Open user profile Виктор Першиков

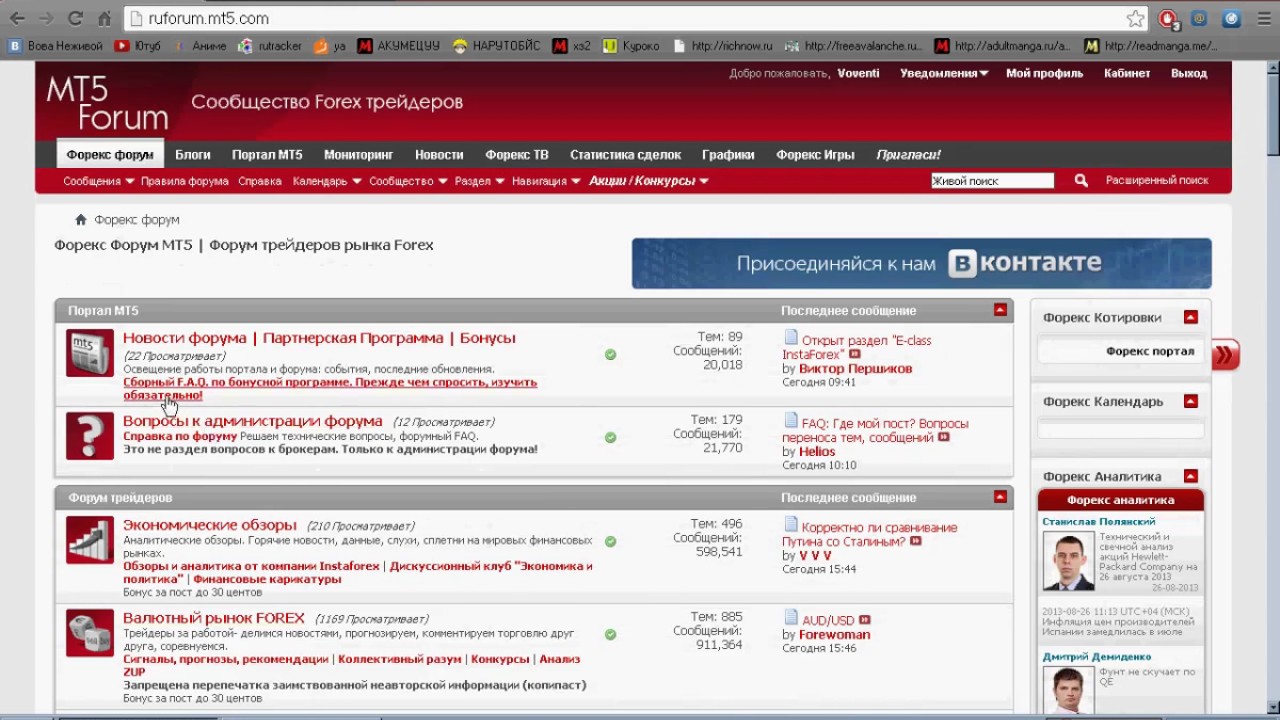[855, 368]
